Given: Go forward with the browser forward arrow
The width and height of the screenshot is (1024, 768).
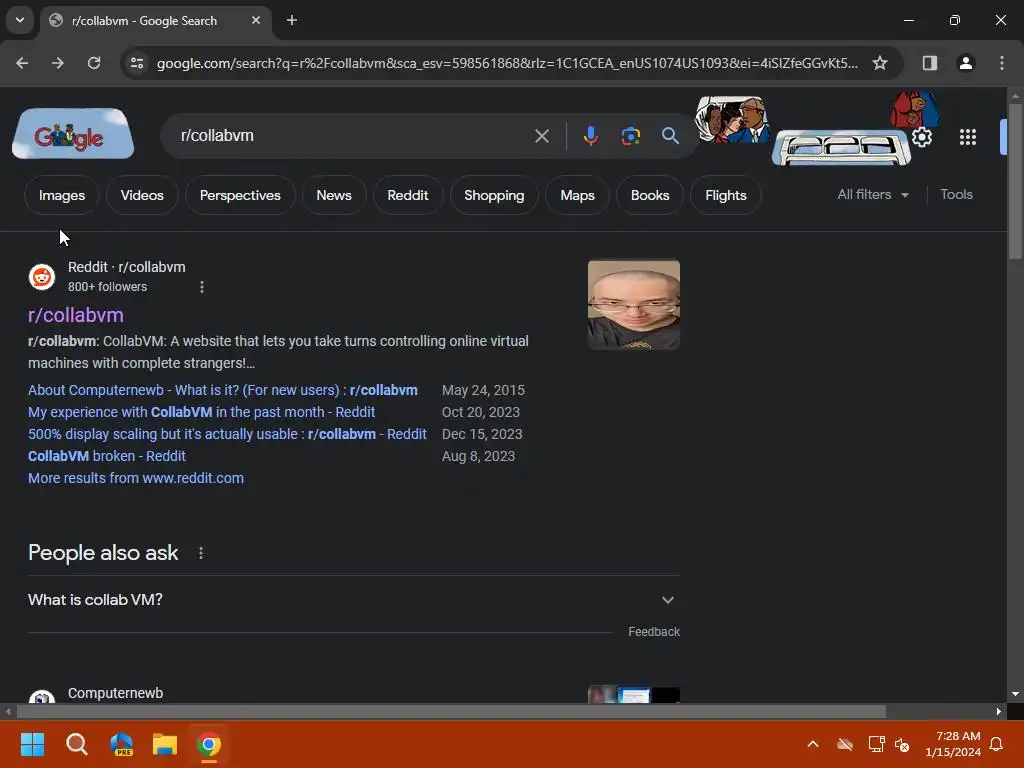Looking at the screenshot, I should (58, 63).
